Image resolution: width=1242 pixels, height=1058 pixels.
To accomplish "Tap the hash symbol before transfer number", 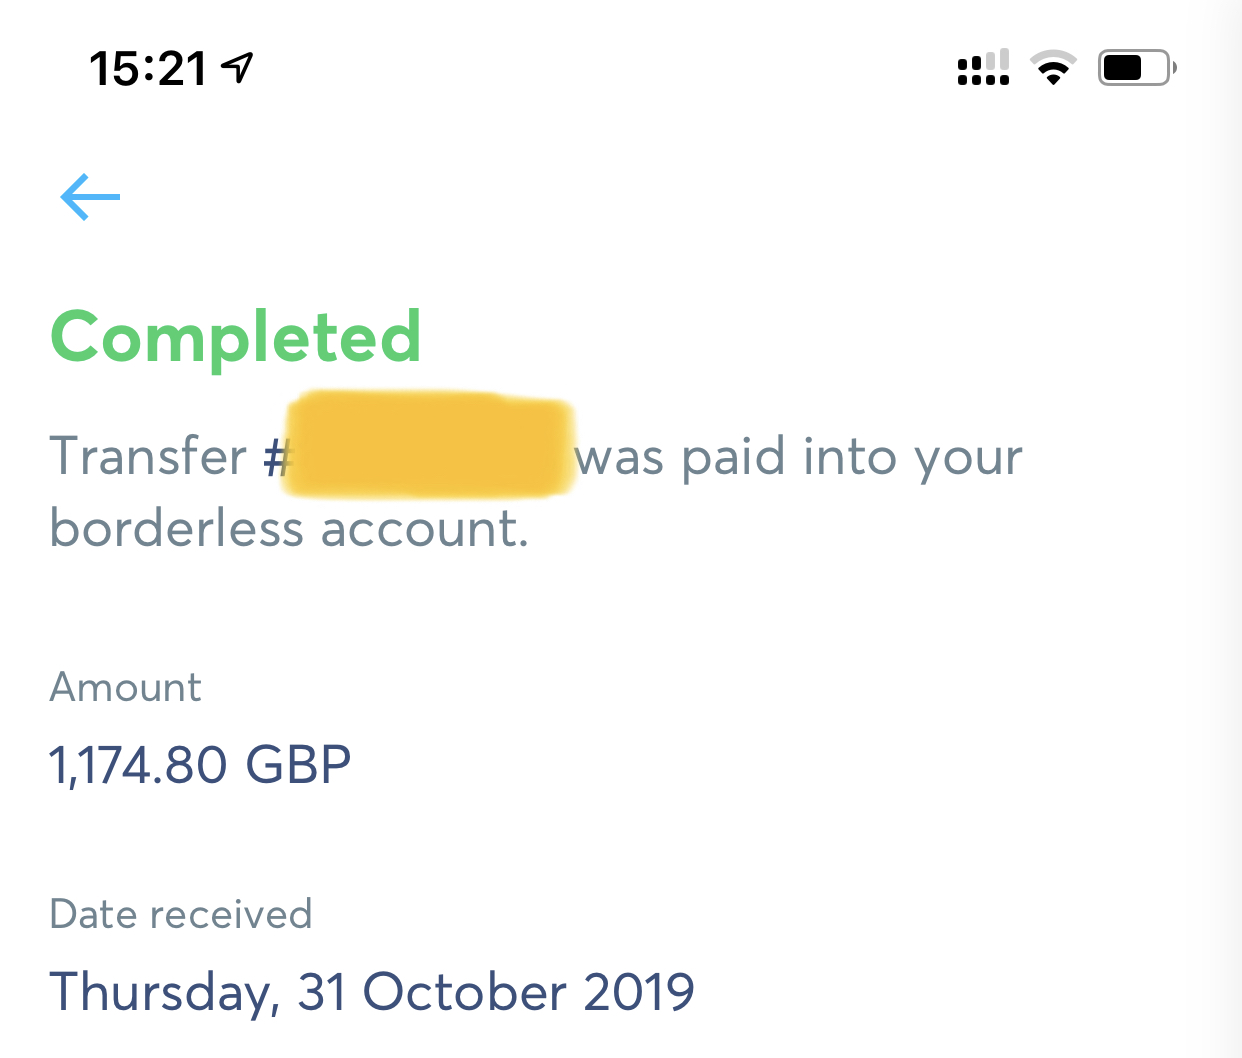I will (277, 458).
